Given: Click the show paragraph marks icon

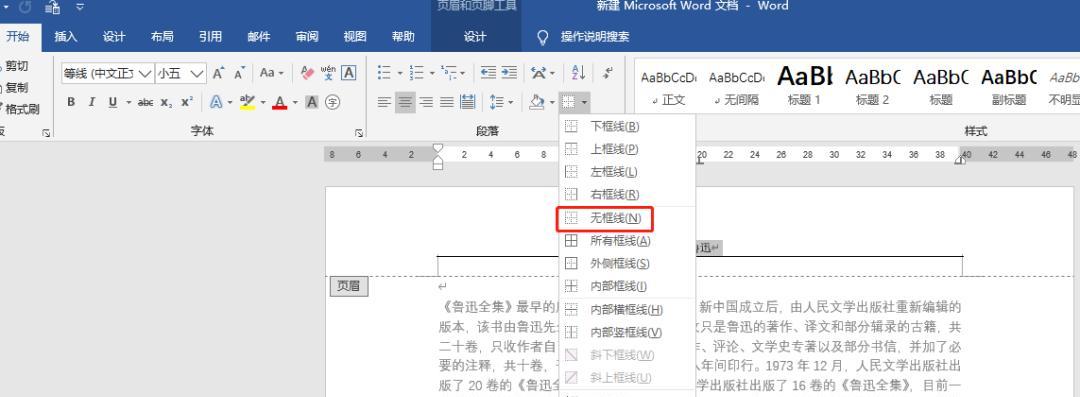Looking at the screenshot, I should 608,72.
